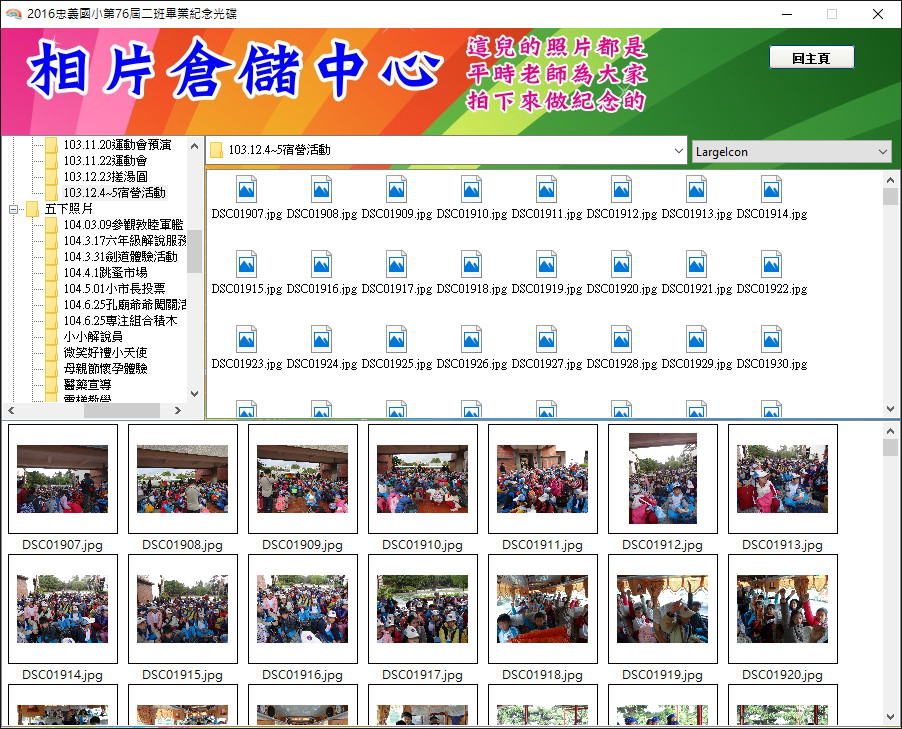Click thumbnail panel scroll down arrow
Viewport: 902px width, 729px height.
[890, 717]
